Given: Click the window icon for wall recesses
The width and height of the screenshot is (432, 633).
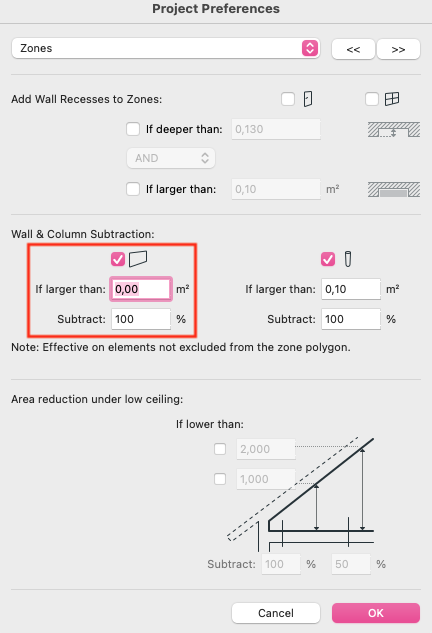Looking at the screenshot, I should [392, 99].
